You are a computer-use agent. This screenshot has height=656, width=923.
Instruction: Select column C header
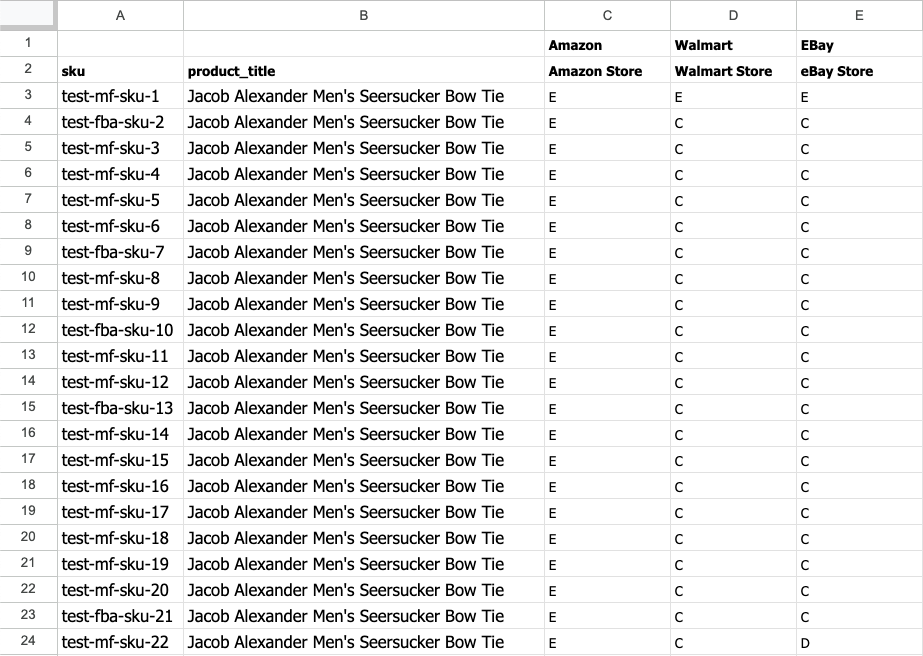pos(607,15)
